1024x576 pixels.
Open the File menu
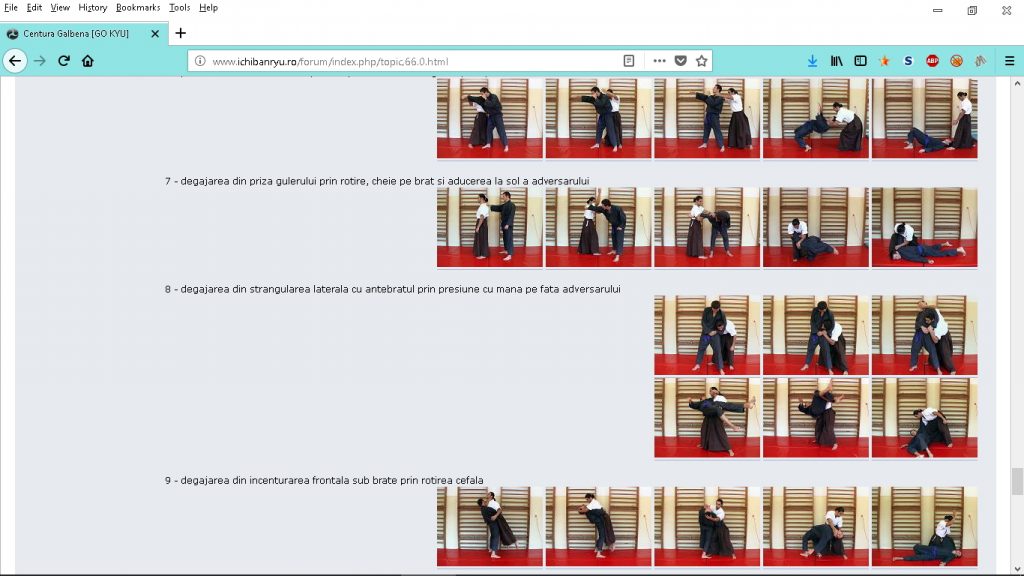10,8
